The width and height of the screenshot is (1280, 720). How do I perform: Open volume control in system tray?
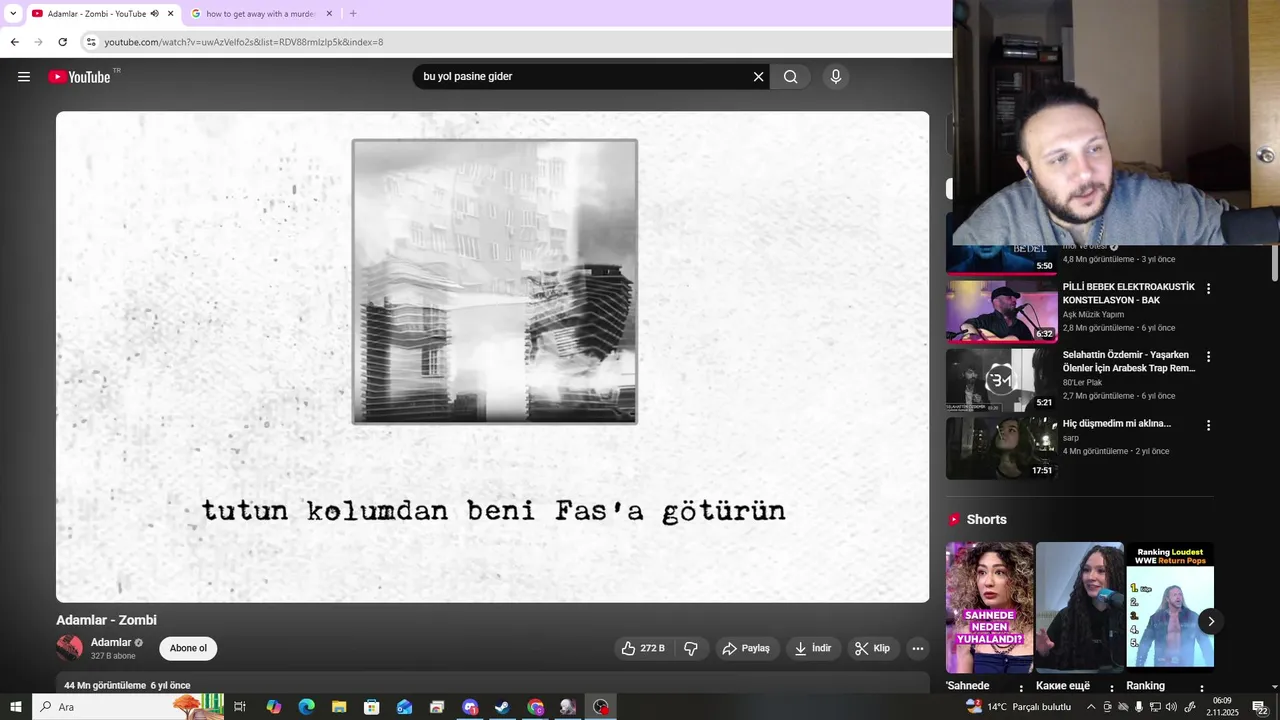pyautogui.click(x=1171, y=707)
